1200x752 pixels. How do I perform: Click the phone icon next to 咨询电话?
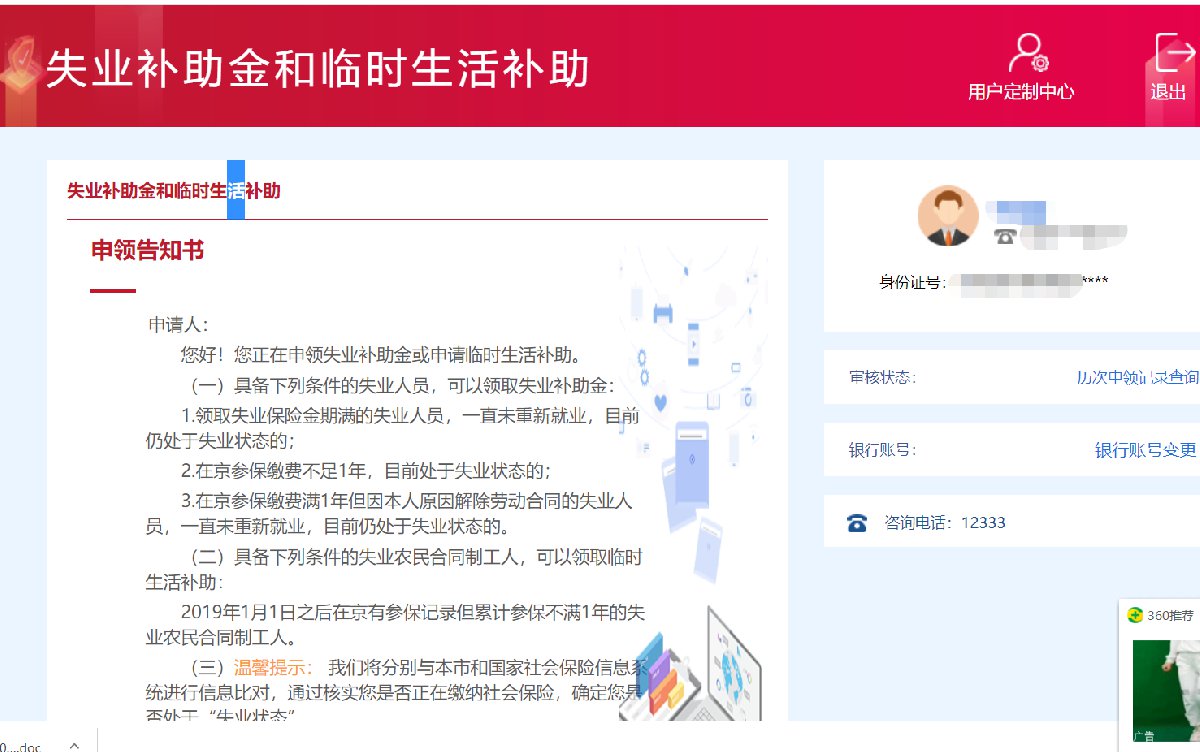pos(857,523)
